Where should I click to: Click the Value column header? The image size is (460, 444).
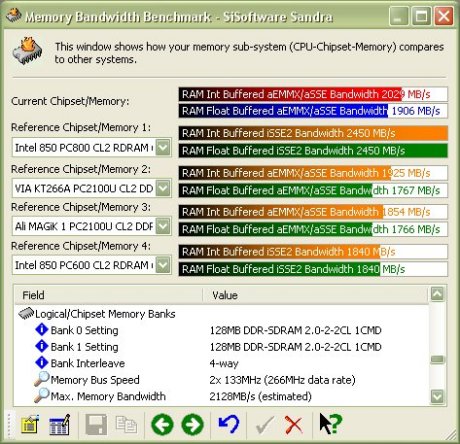[x=315, y=295]
